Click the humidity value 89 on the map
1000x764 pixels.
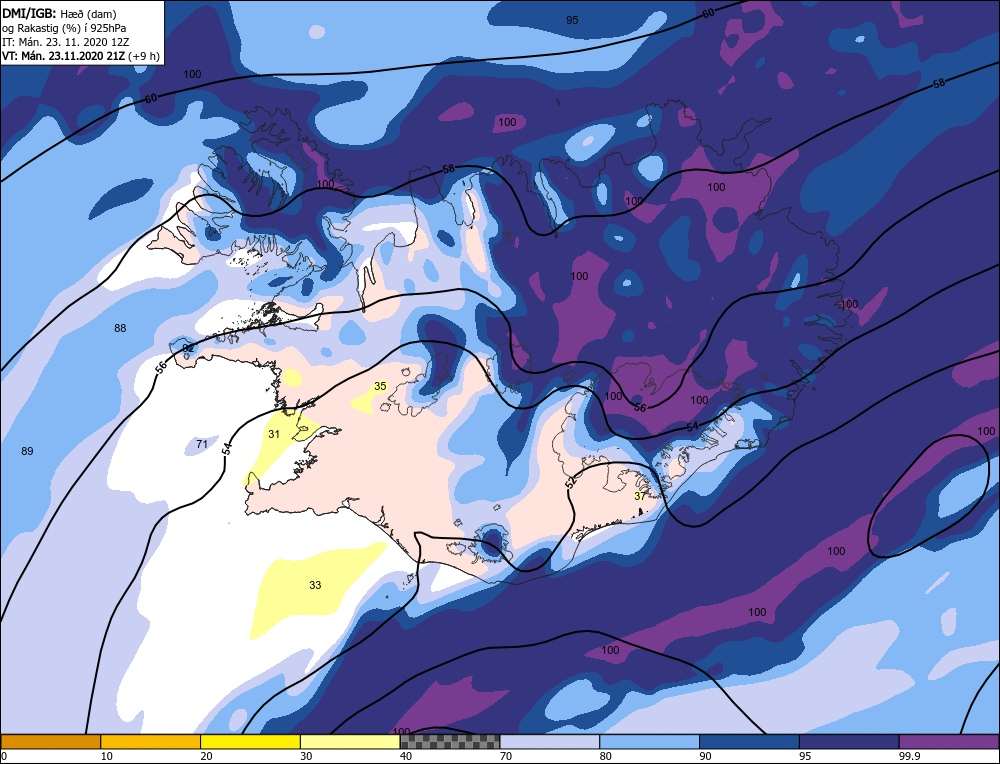(27, 452)
